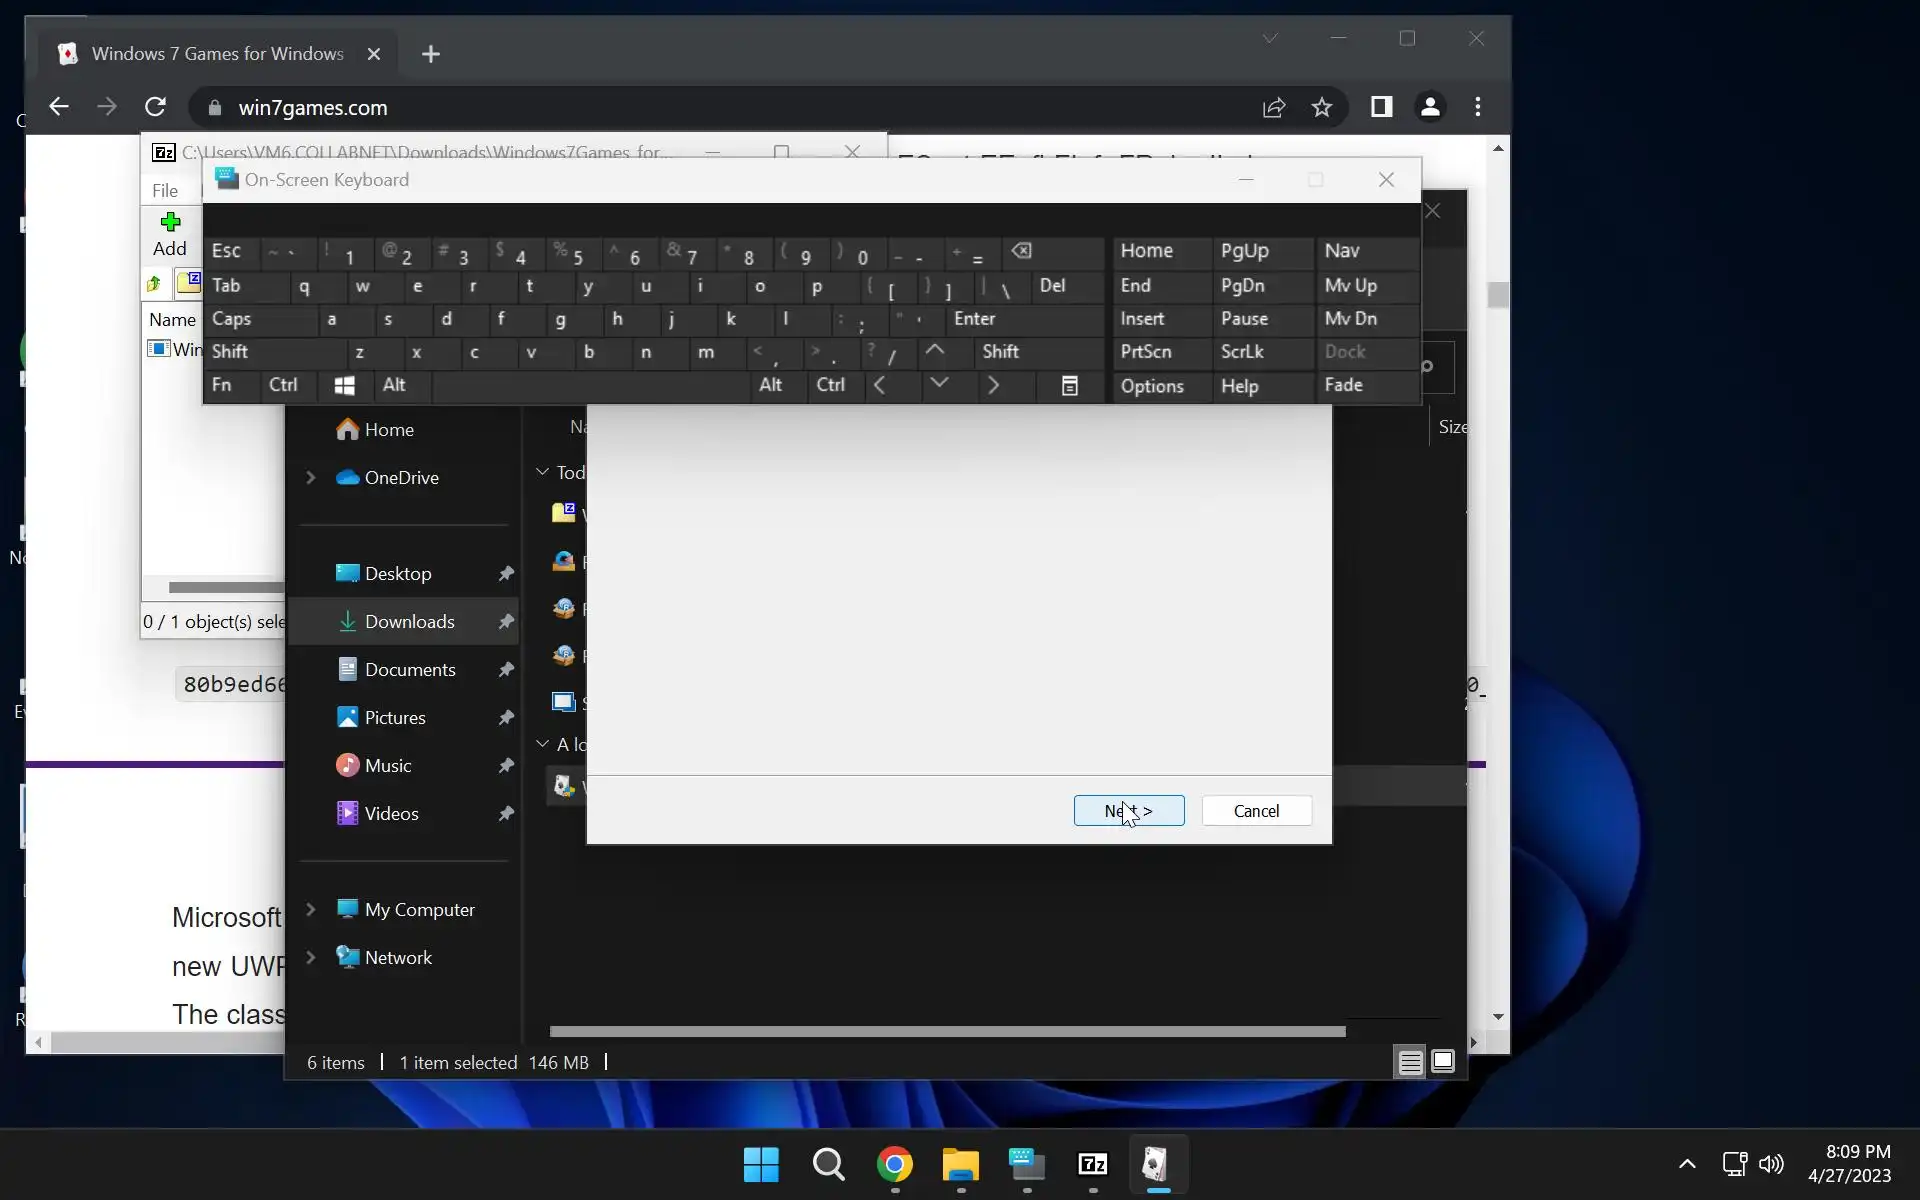Click Chrome reload page icon

click(x=155, y=107)
